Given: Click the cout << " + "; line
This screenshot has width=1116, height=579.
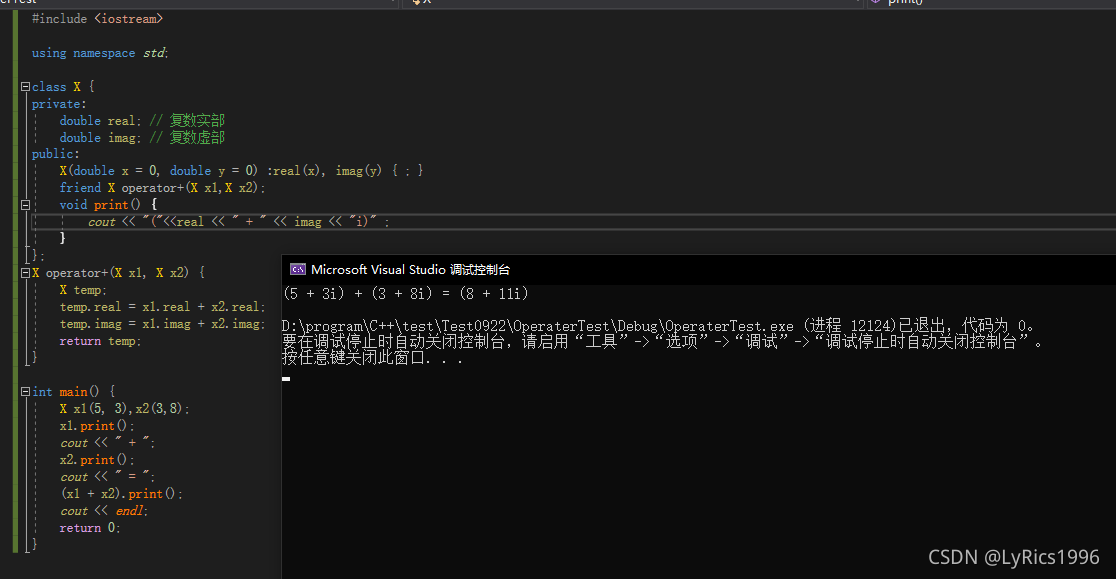Looking at the screenshot, I should click(107, 443).
